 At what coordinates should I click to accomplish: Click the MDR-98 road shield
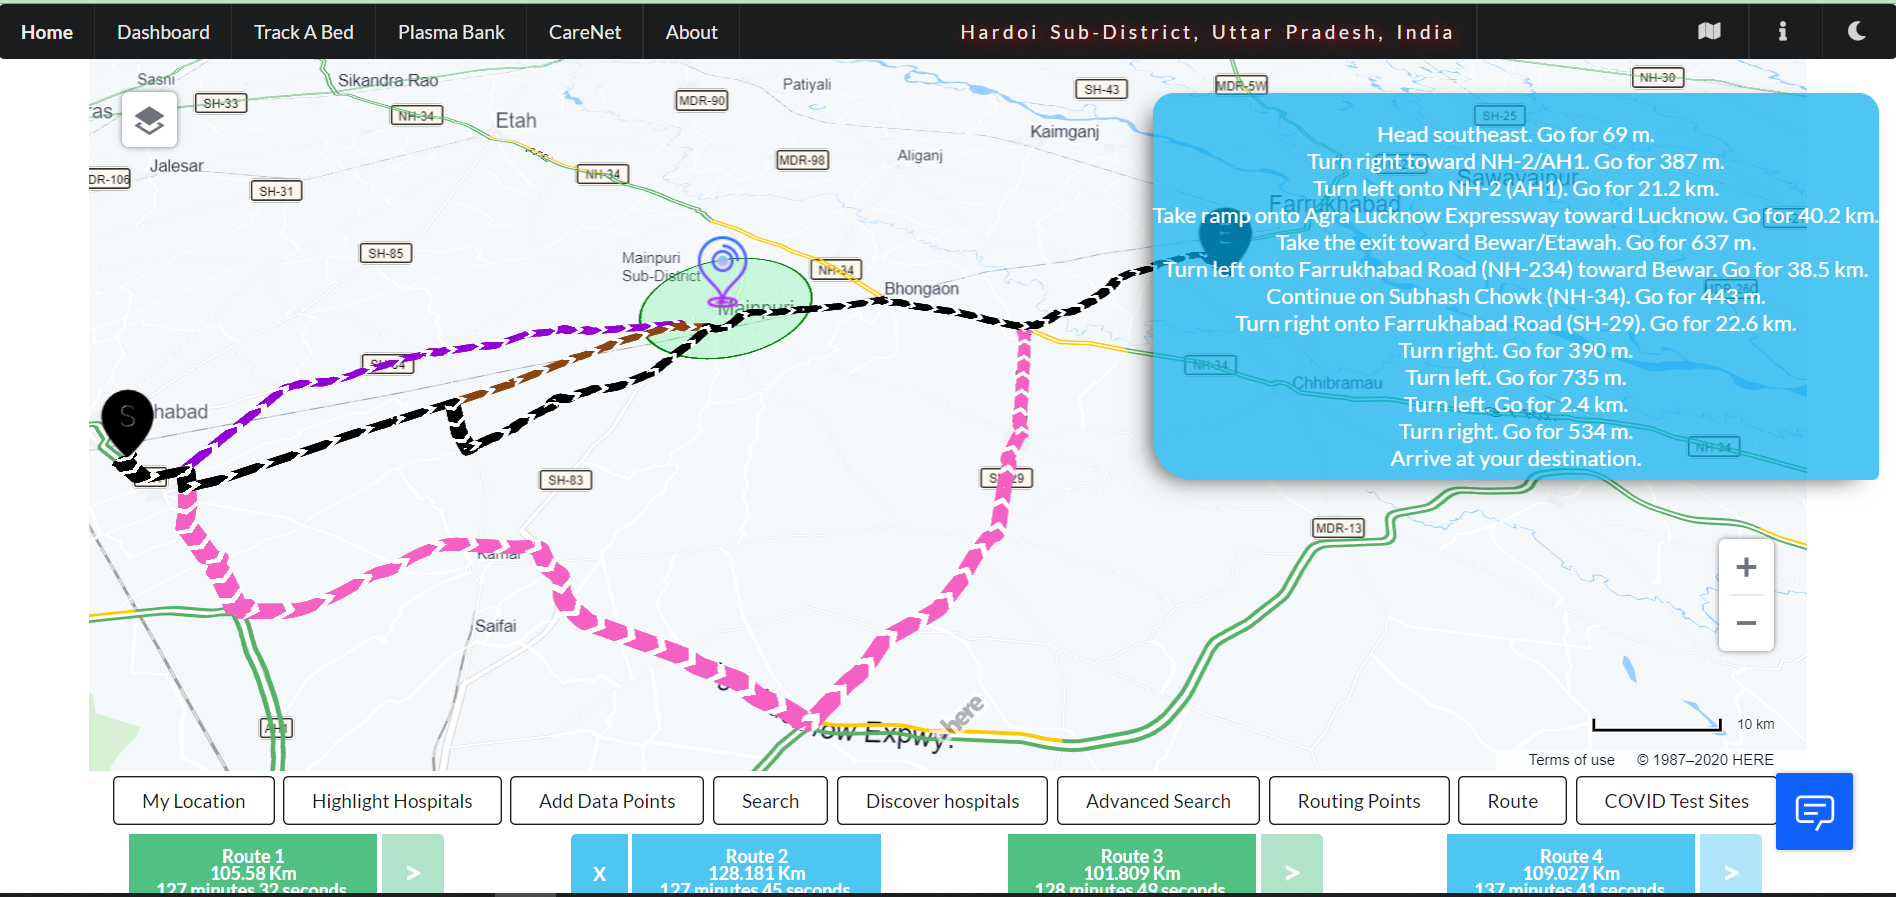pos(802,160)
